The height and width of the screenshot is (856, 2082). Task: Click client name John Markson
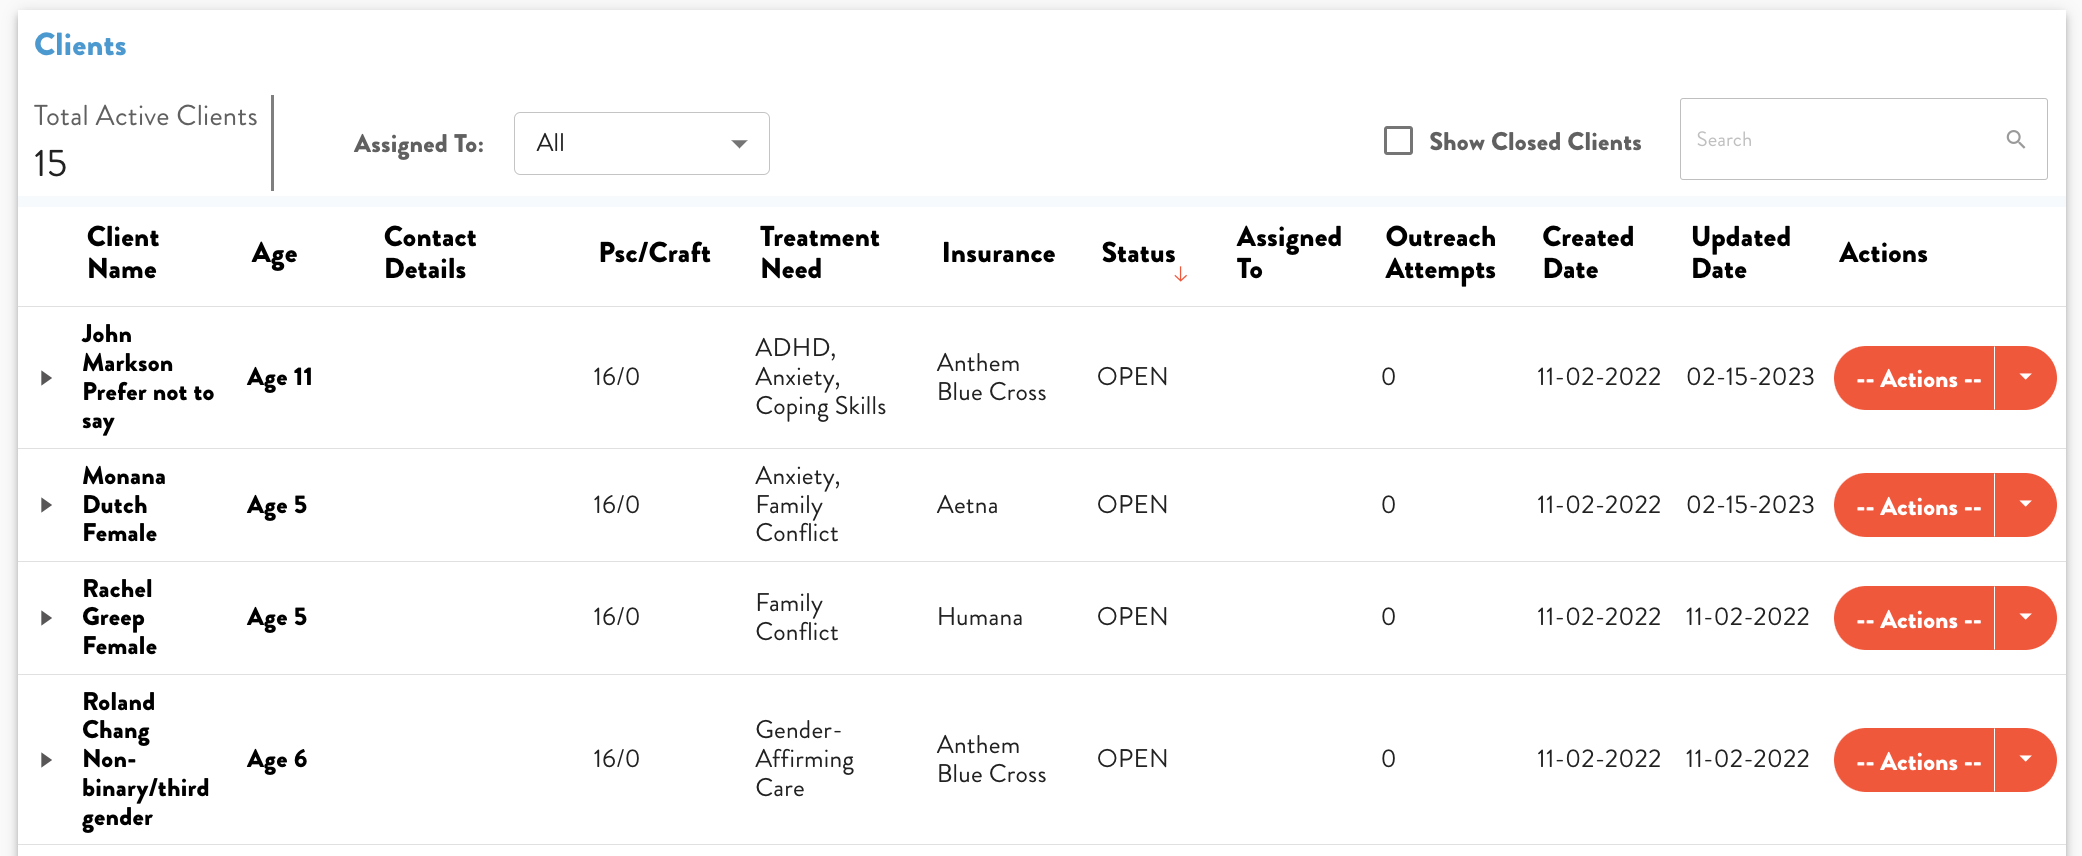click(127, 348)
